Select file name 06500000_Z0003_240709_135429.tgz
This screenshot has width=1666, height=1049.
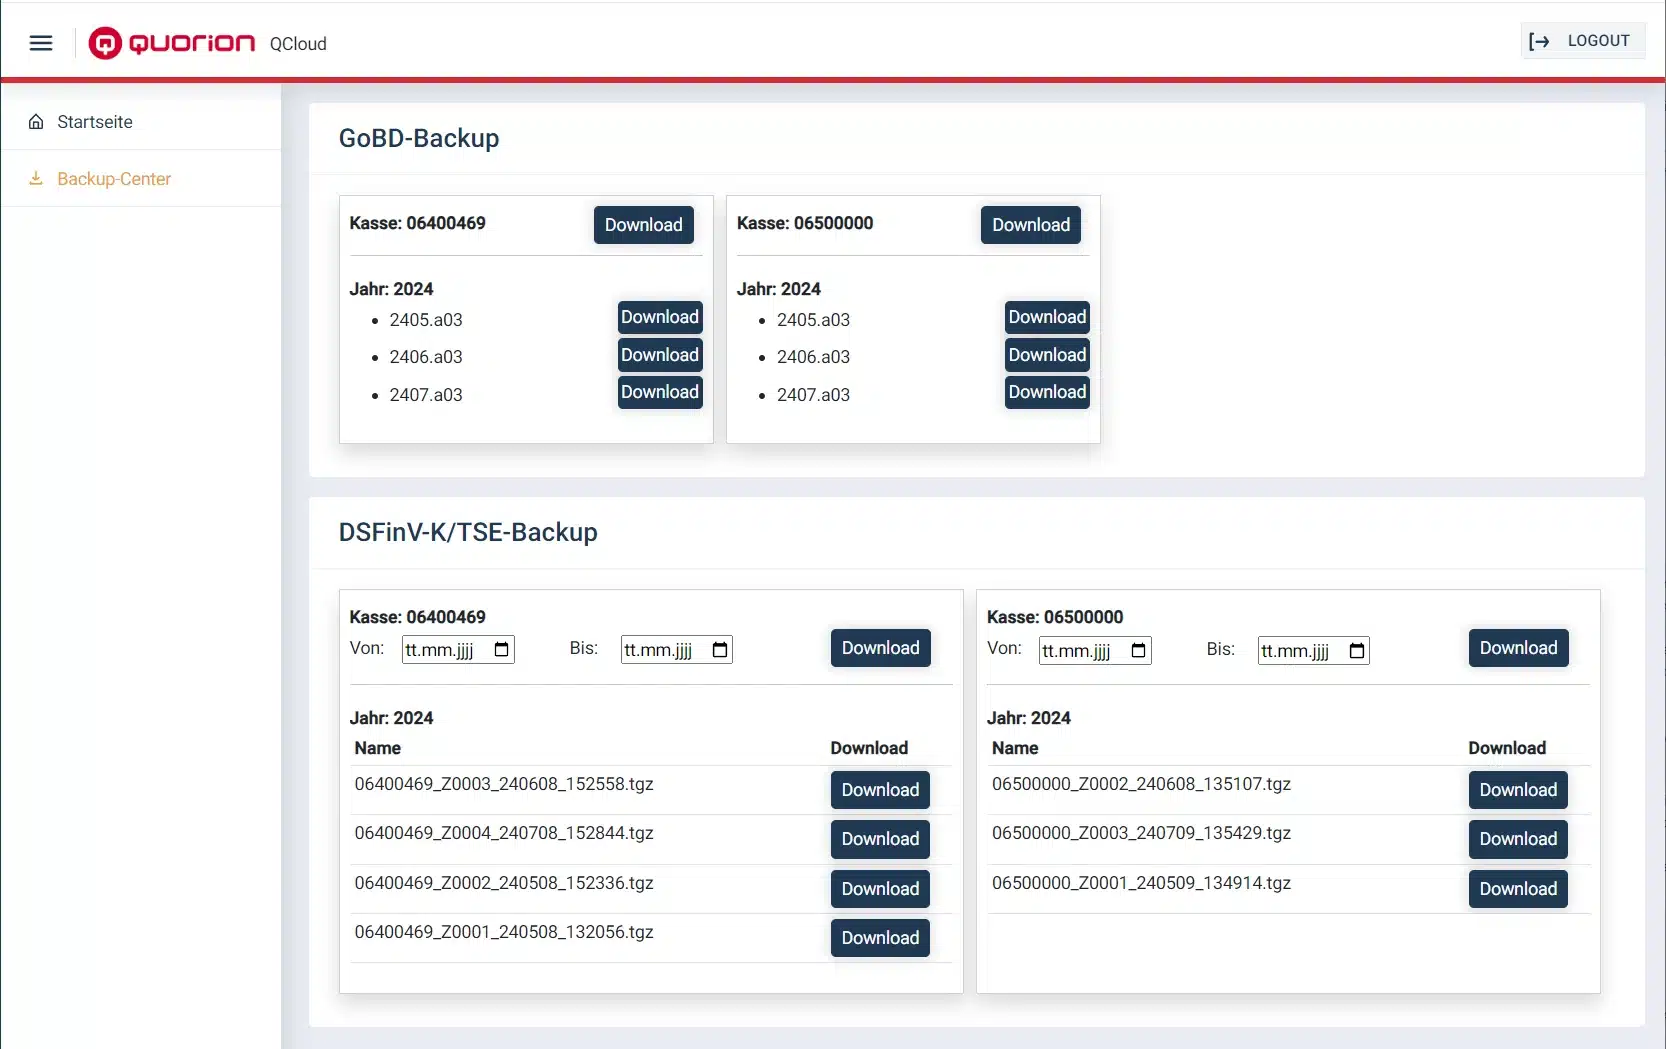pyautogui.click(x=1141, y=833)
